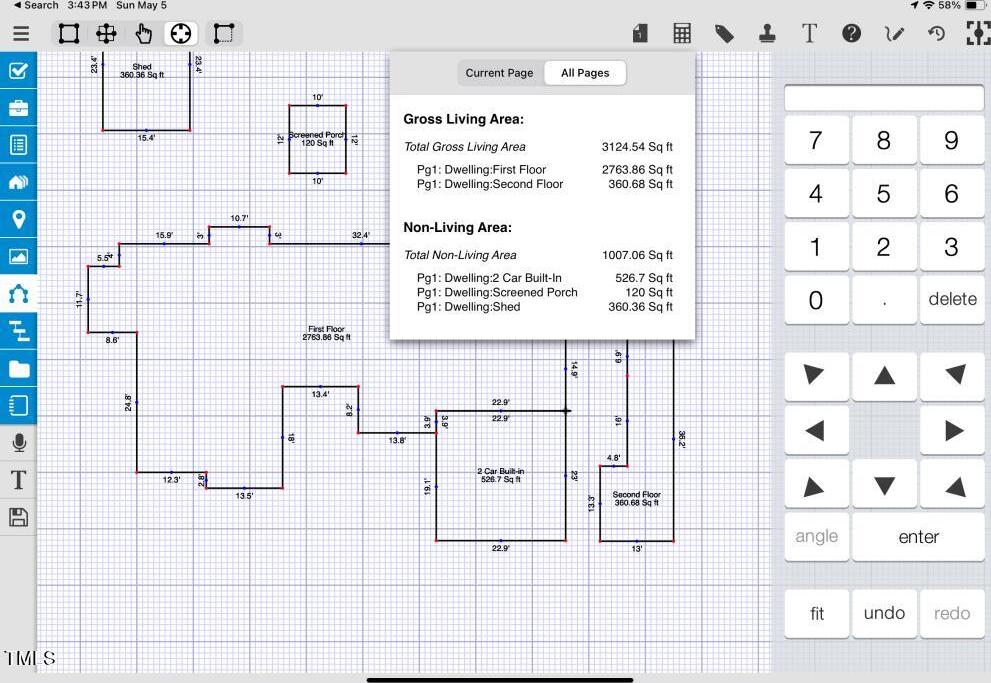The height and width of the screenshot is (683, 991).
Task: Tap the up arrow direction key
Action: click(884, 377)
